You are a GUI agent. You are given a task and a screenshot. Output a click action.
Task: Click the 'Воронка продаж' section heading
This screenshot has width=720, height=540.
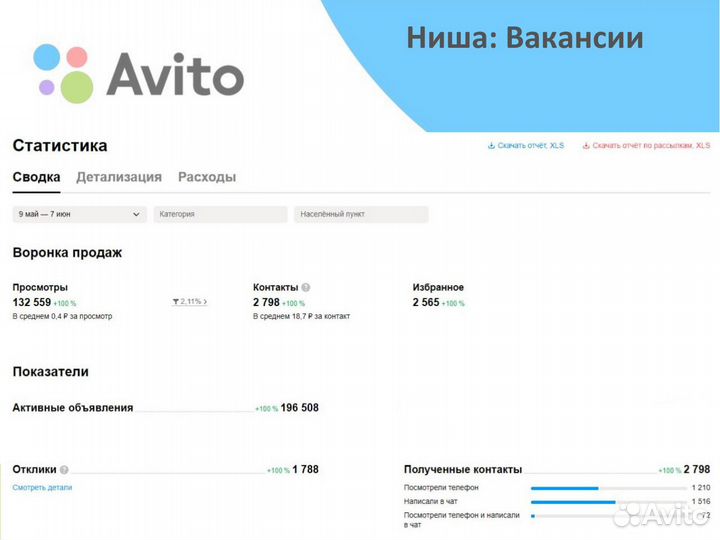coord(68,253)
